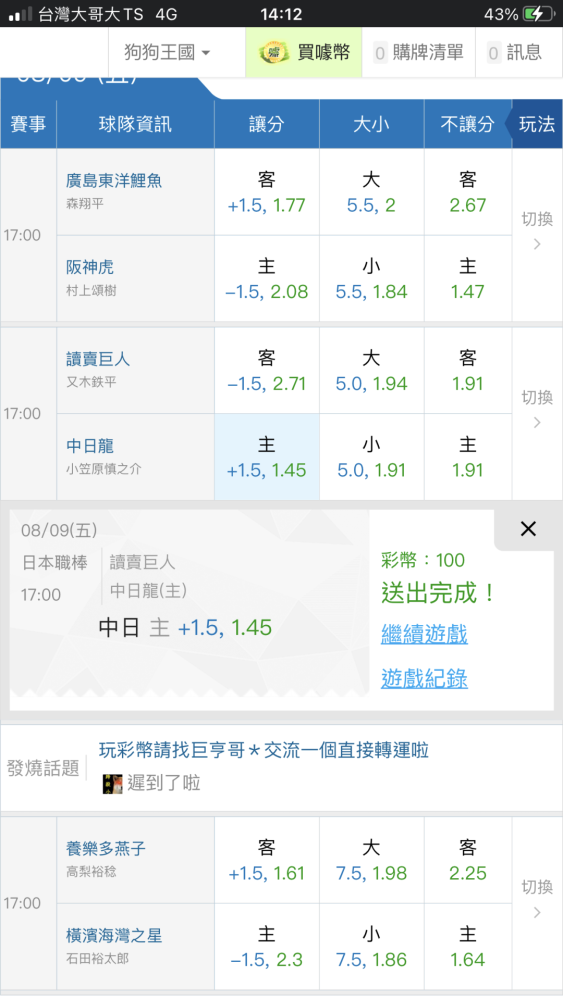Expand 切換 chevron for 廣島東洋鯉魚 game
This screenshot has height=1000, width=563.
pos(537,234)
